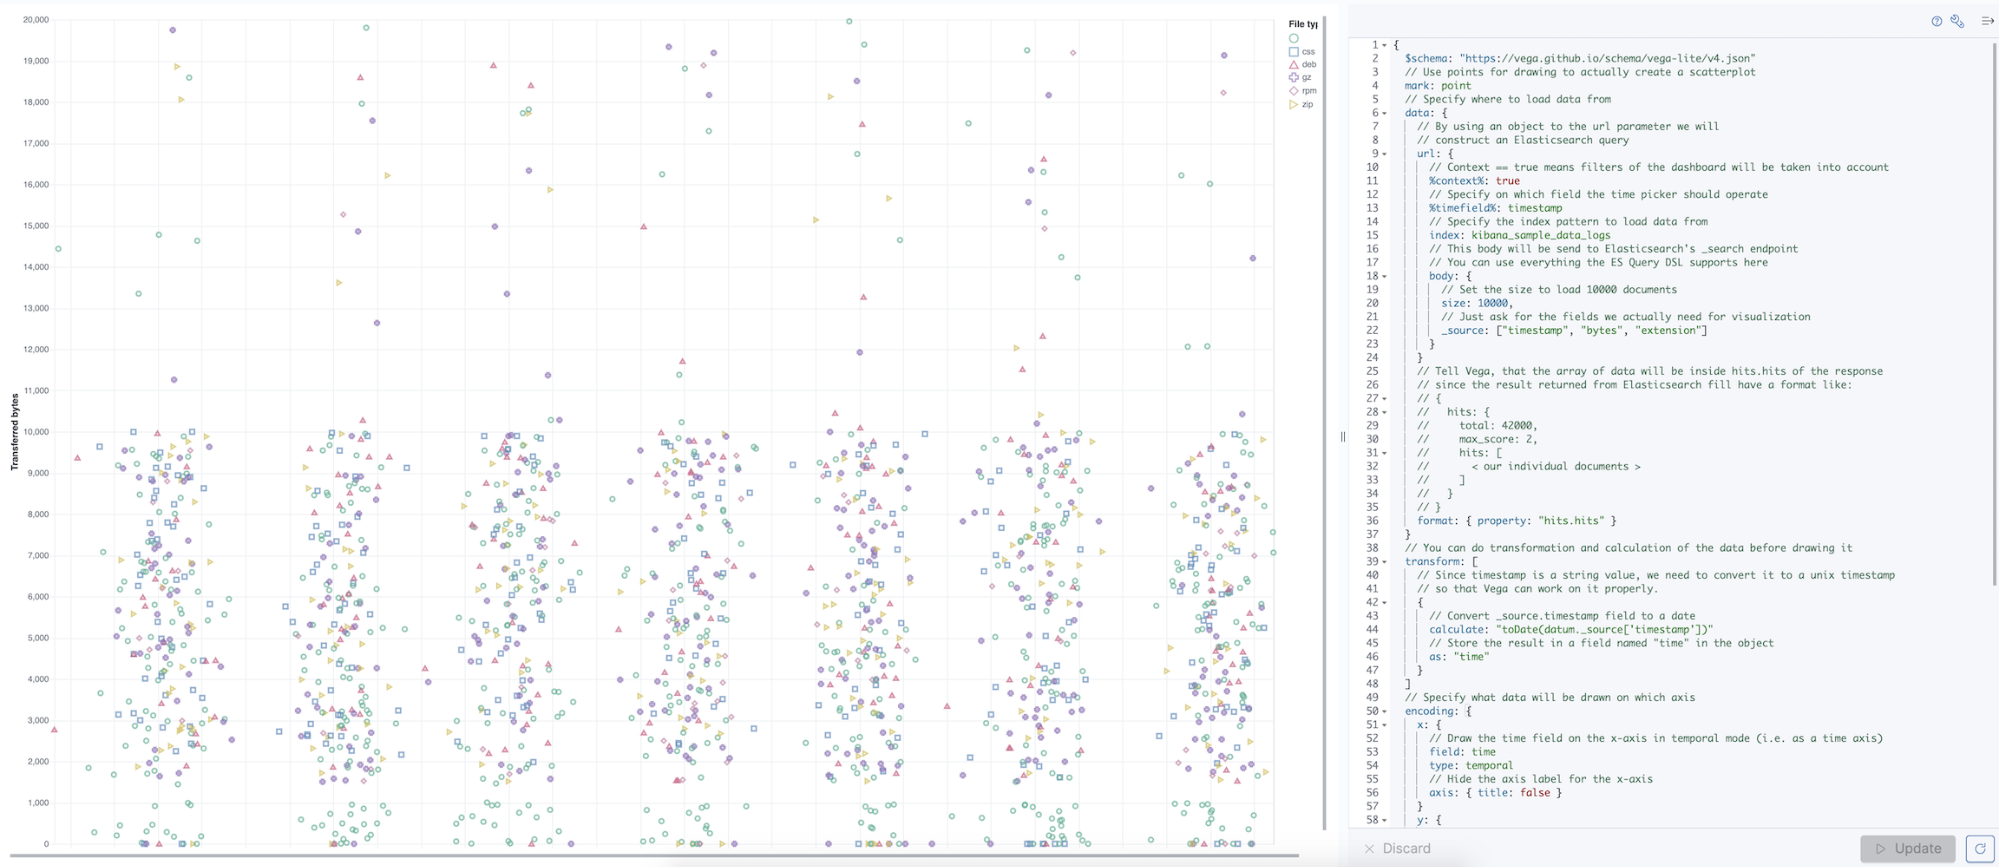Click the deb triangle legend symbol
This screenshot has width=1999, height=867.
1294,65
